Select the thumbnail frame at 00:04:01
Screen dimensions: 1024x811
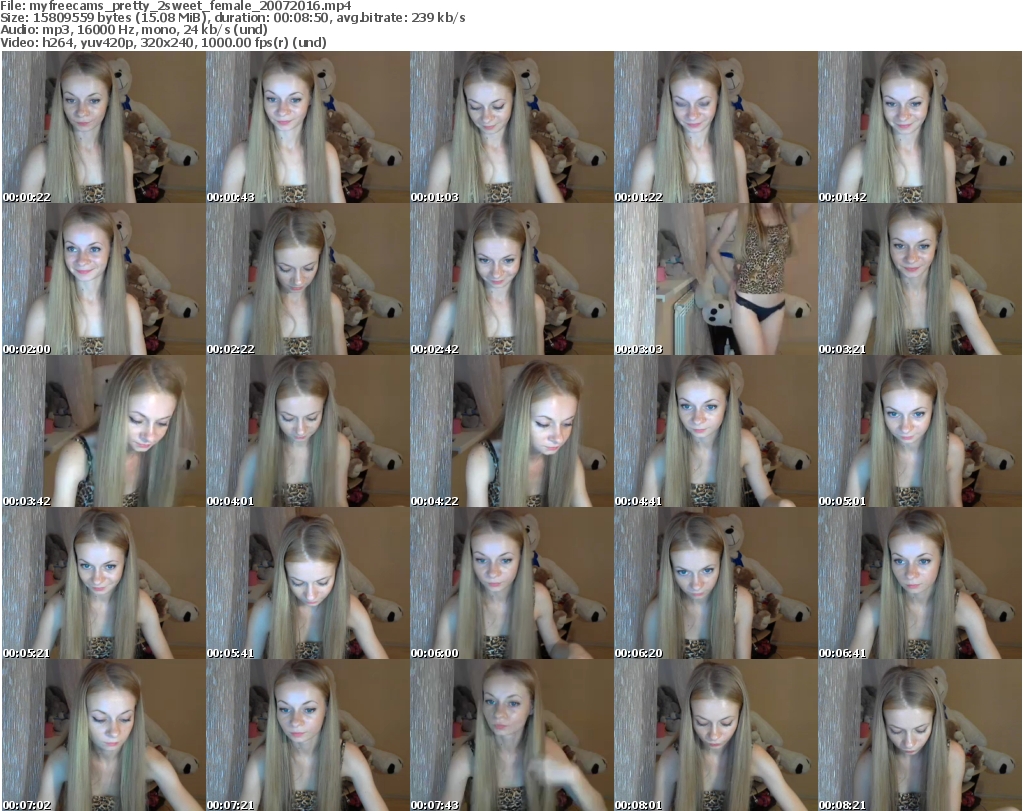(x=308, y=431)
